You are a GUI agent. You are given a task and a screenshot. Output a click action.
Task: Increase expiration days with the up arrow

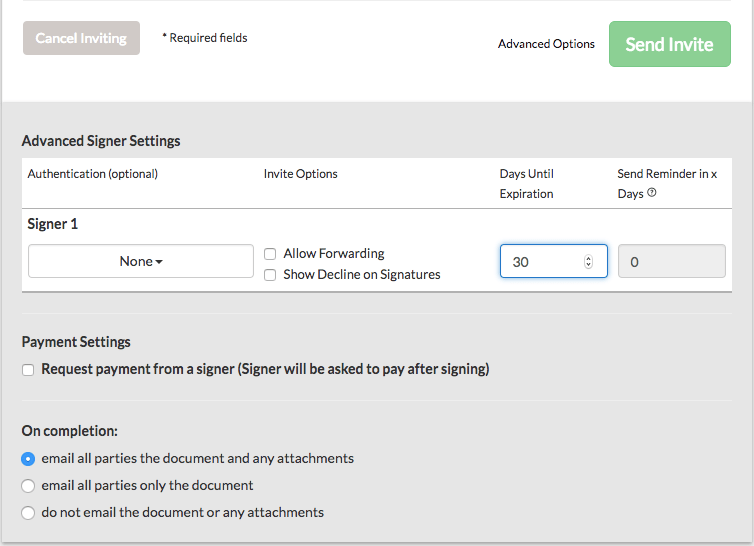pyautogui.click(x=588, y=258)
